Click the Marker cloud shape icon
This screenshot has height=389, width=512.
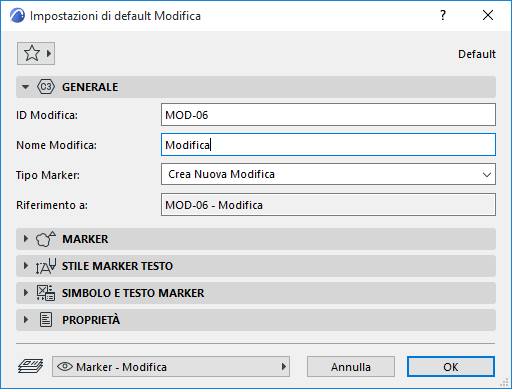click(46, 239)
